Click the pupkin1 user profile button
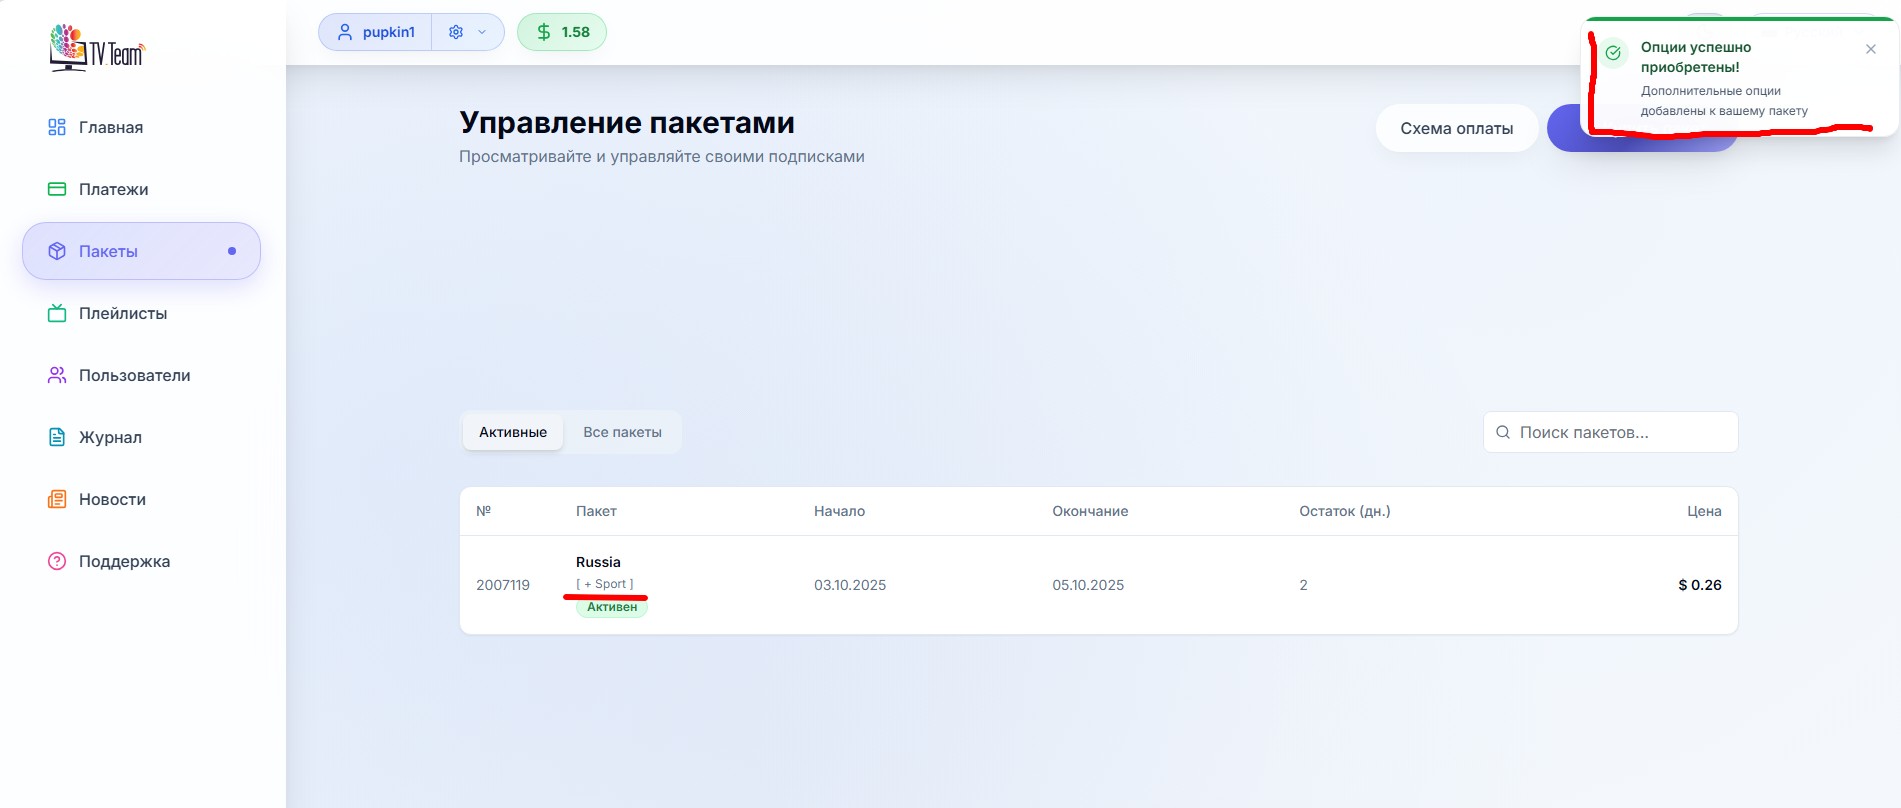The height and width of the screenshot is (808, 1901). (376, 32)
